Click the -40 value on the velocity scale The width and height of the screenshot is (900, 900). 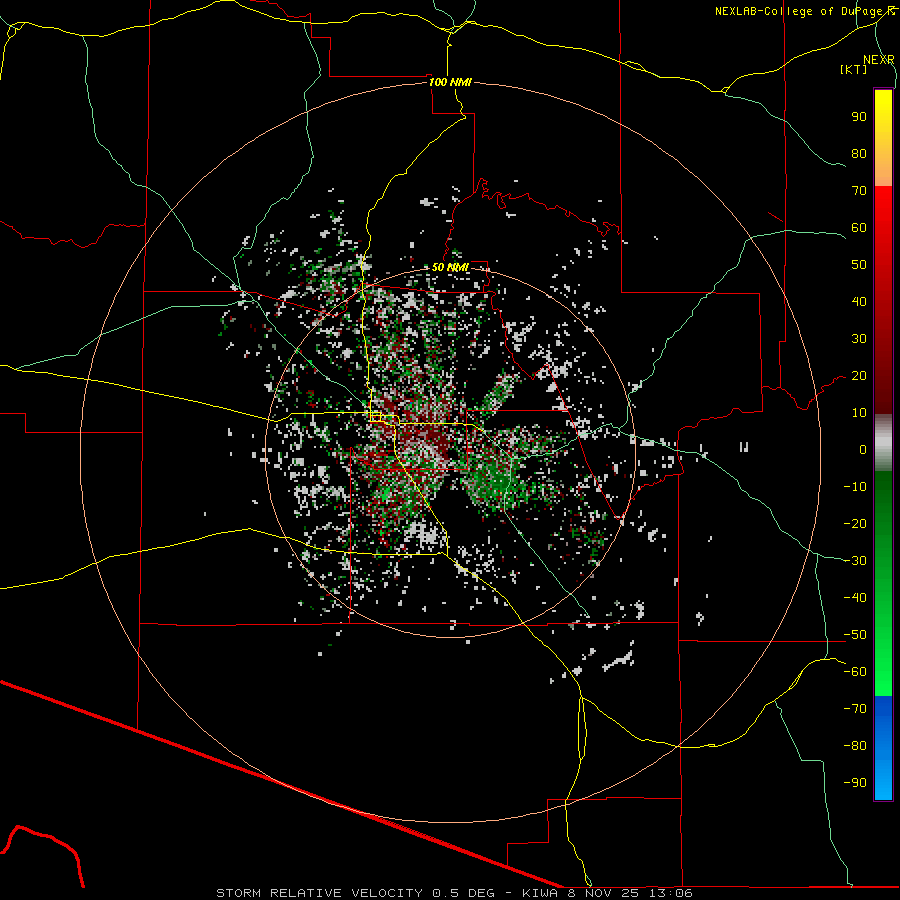[x=855, y=598]
